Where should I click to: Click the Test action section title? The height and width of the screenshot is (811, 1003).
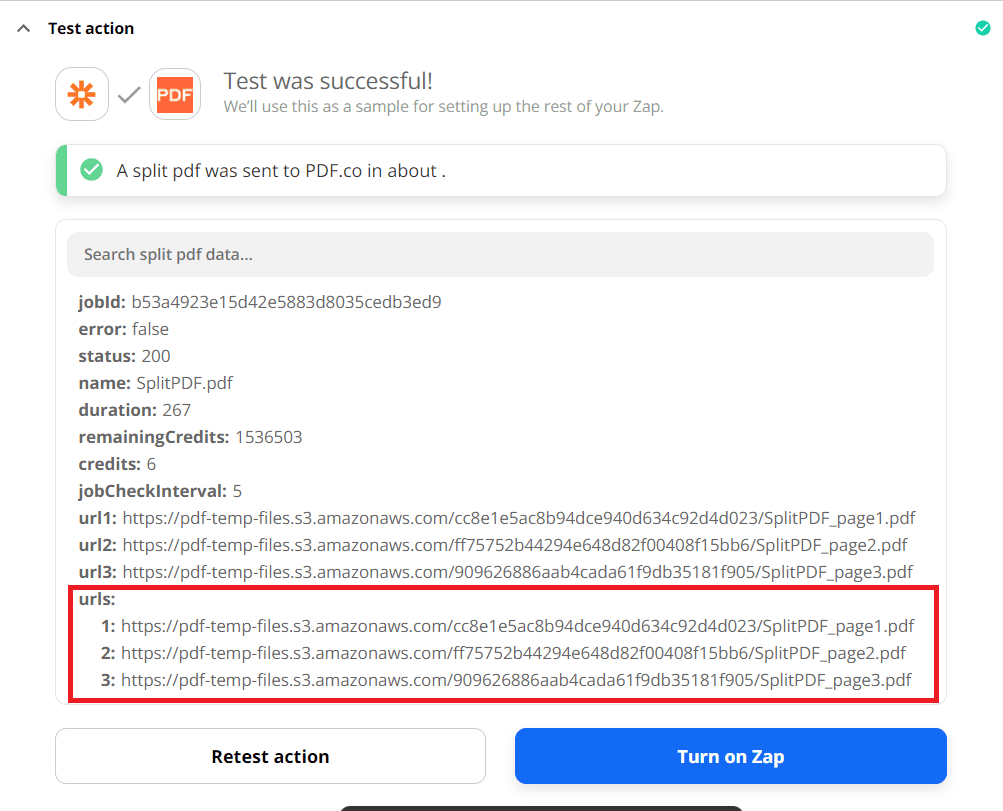91,28
